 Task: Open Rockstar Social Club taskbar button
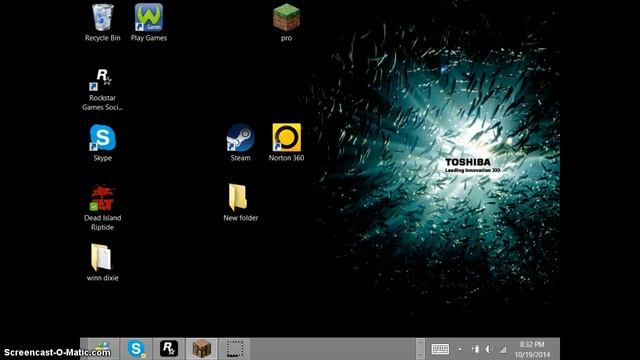[169, 349]
